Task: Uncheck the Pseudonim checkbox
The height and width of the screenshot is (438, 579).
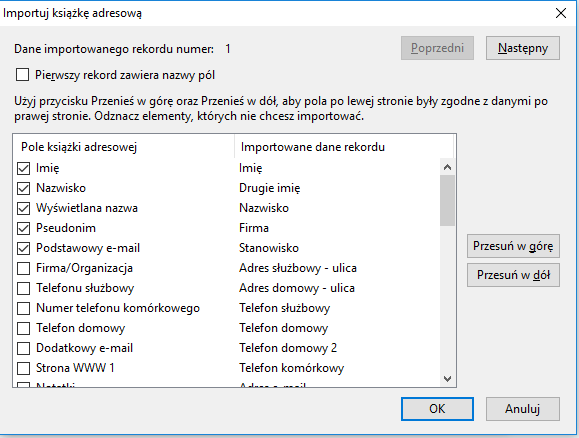Action: point(24,228)
